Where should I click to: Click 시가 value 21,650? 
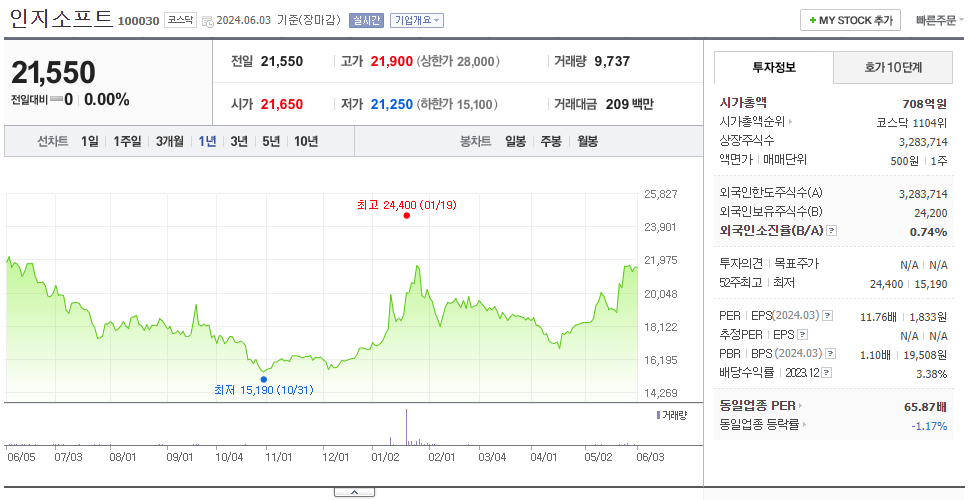point(282,104)
